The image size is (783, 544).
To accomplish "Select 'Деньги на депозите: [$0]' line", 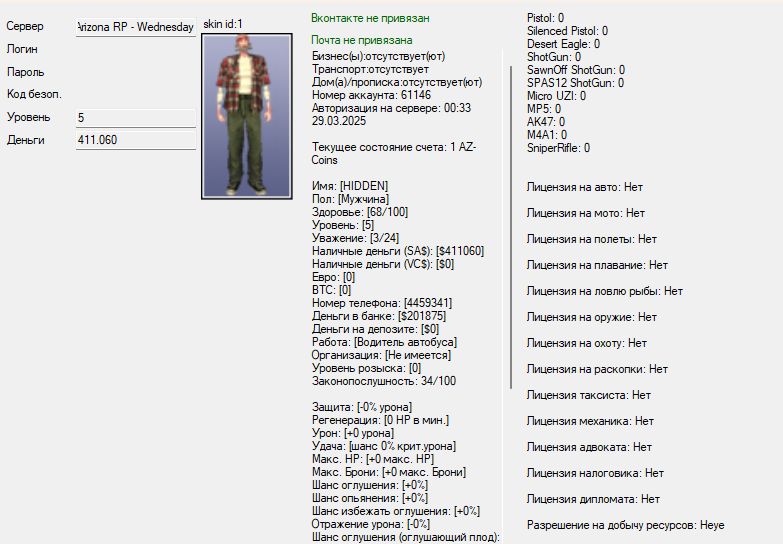I will 375,329.
